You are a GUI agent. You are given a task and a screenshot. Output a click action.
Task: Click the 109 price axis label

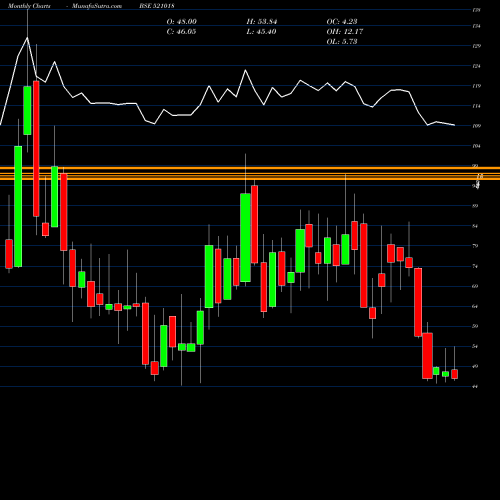477,126
